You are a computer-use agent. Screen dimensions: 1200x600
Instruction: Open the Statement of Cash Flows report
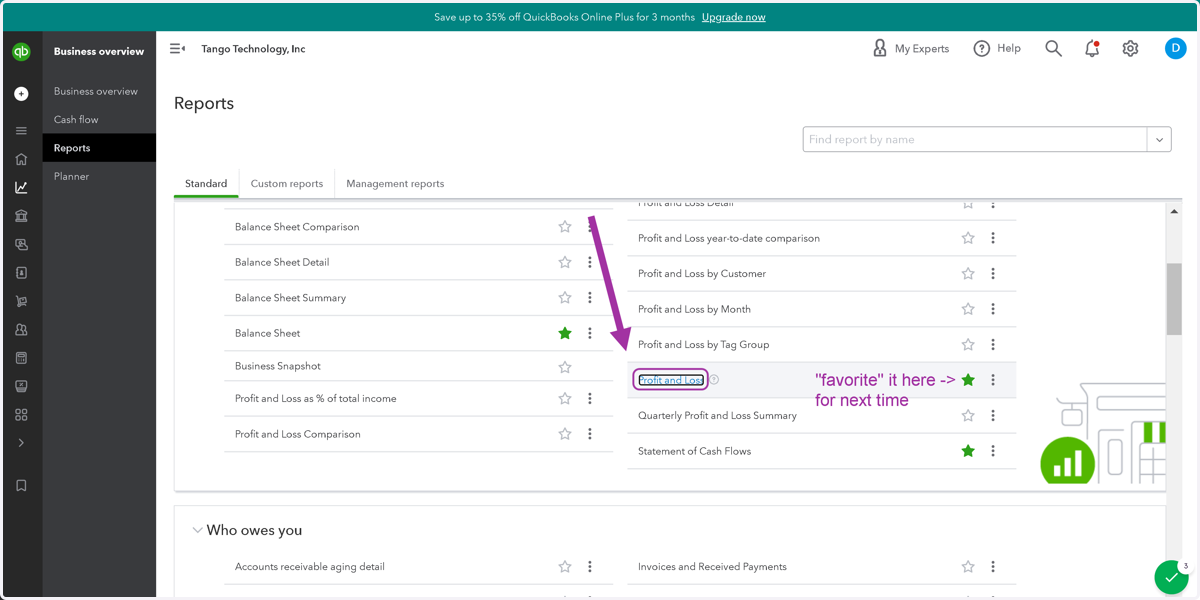click(694, 451)
